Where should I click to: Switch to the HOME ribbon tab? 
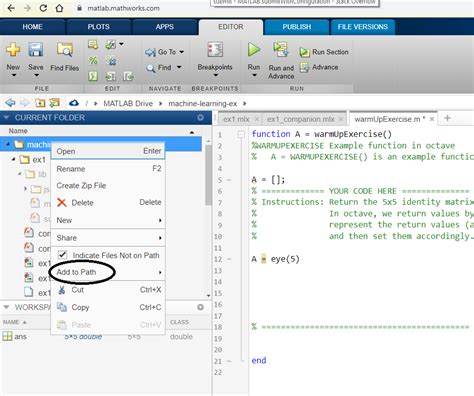tap(33, 27)
